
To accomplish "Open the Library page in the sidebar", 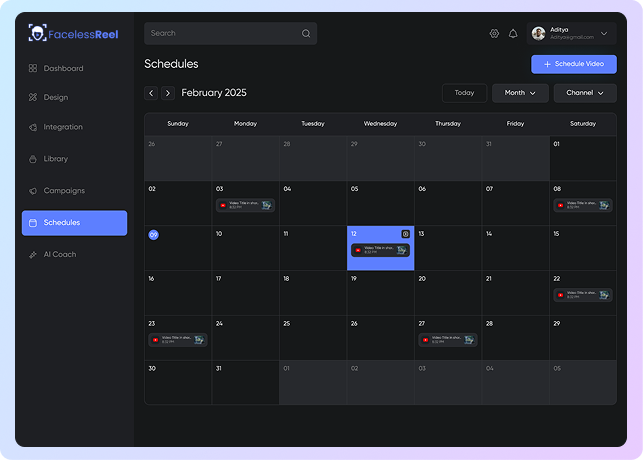I will 56,159.
